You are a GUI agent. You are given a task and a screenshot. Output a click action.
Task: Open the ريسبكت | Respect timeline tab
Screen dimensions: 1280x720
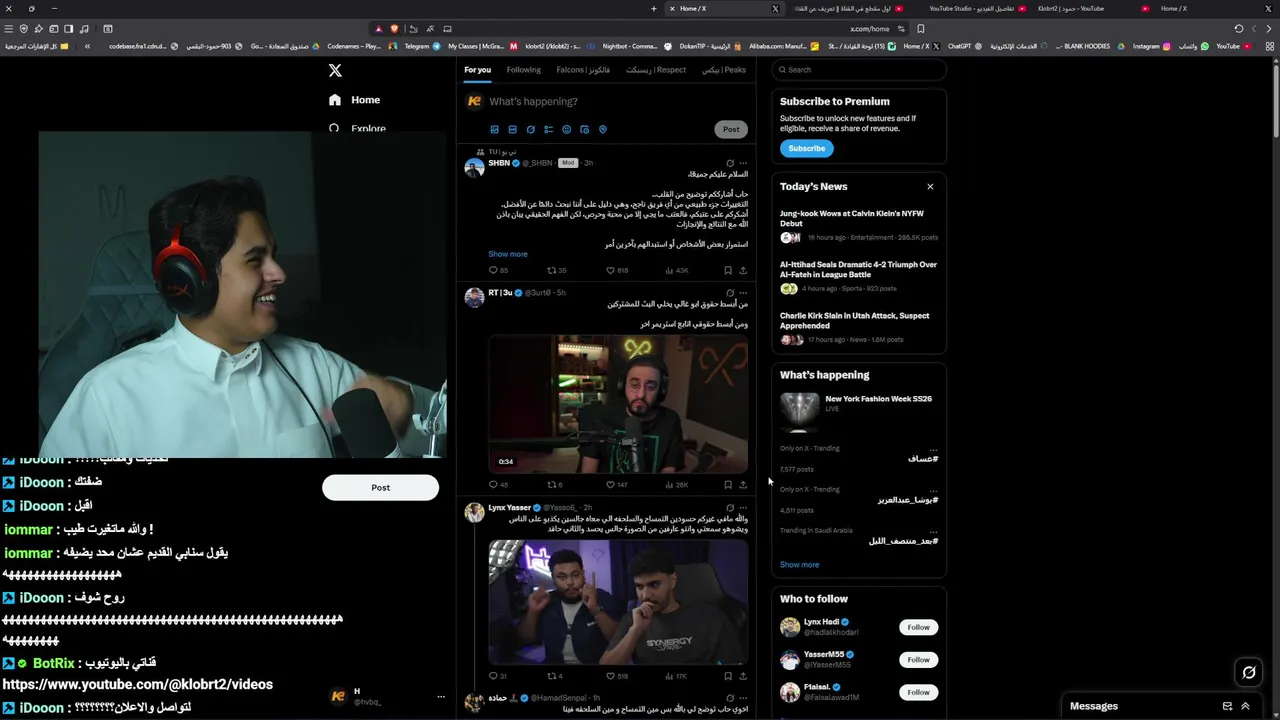[656, 70]
